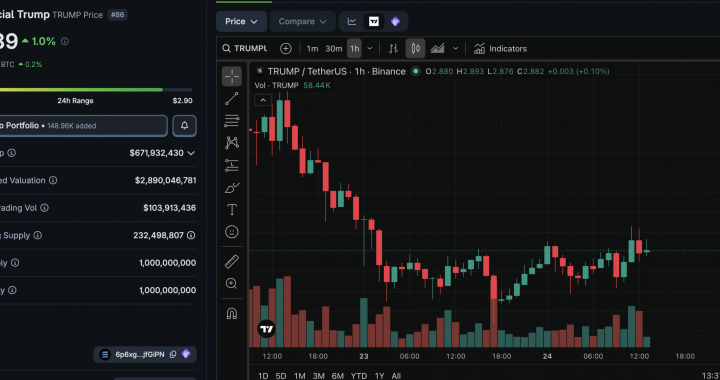Image resolution: width=720 pixels, height=380 pixels.
Task: Click the #86 rank badge
Action: [118, 15]
